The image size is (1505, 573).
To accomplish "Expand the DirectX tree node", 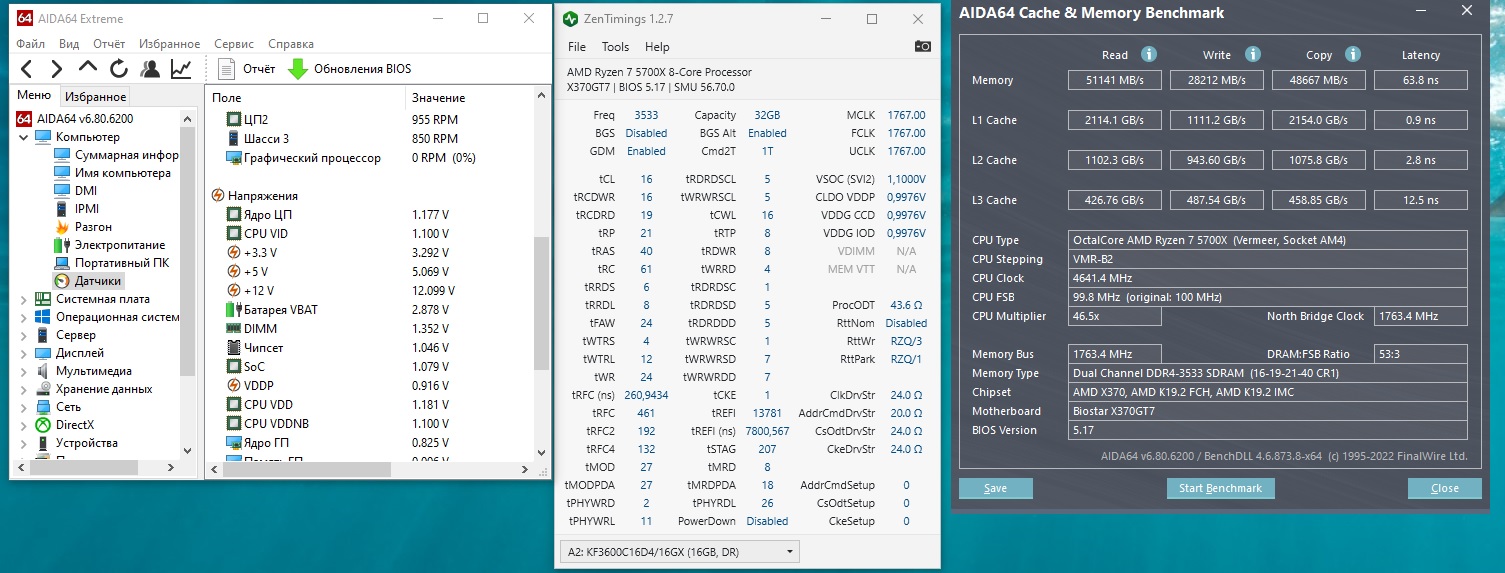I will click(x=24, y=425).
